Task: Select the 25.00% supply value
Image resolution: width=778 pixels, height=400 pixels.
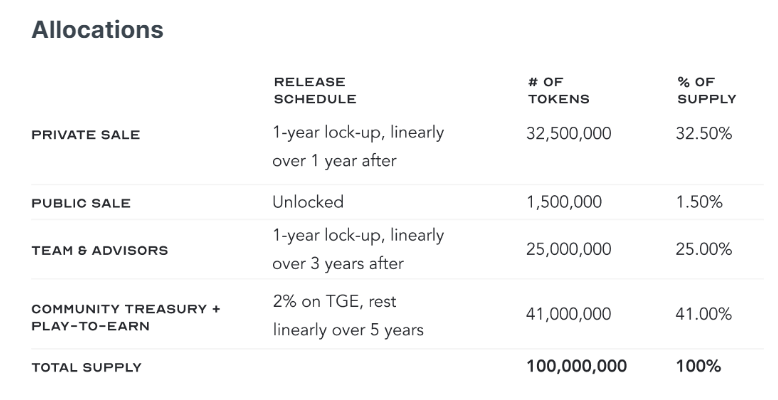Action: pos(704,249)
